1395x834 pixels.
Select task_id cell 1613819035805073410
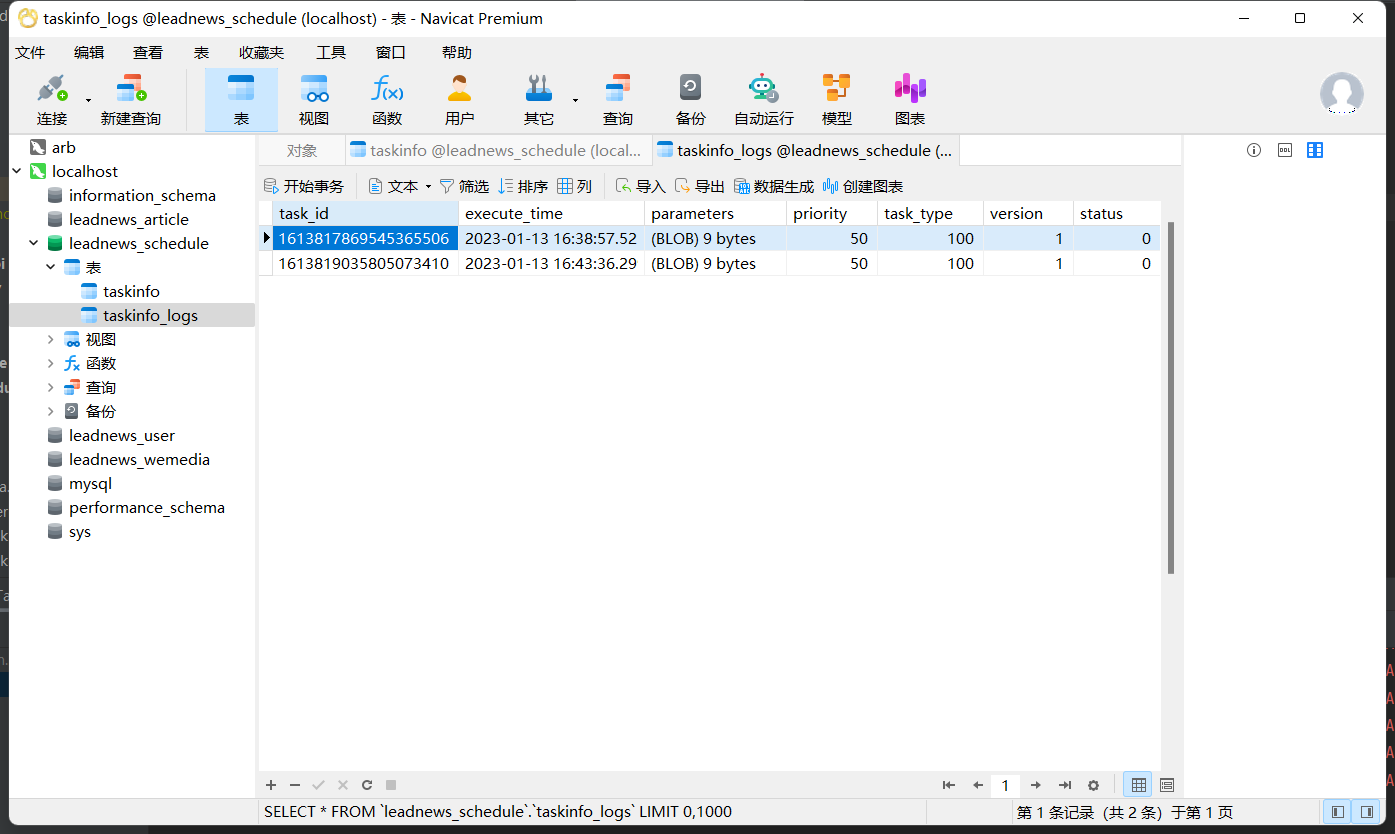tap(364, 263)
